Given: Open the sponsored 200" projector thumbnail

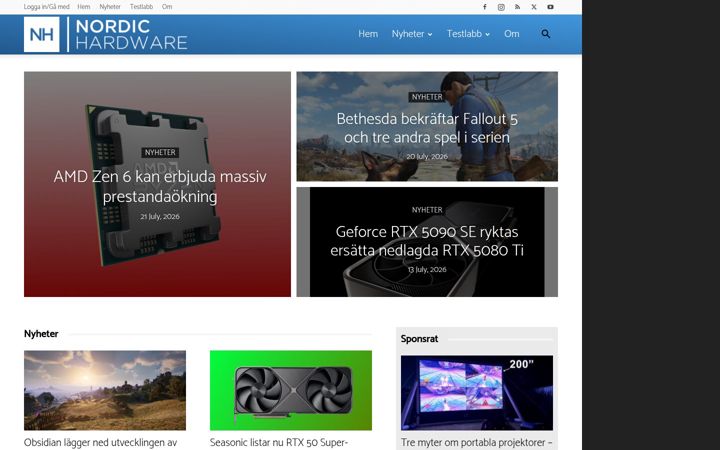Looking at the screenshot, I should 477,393.
